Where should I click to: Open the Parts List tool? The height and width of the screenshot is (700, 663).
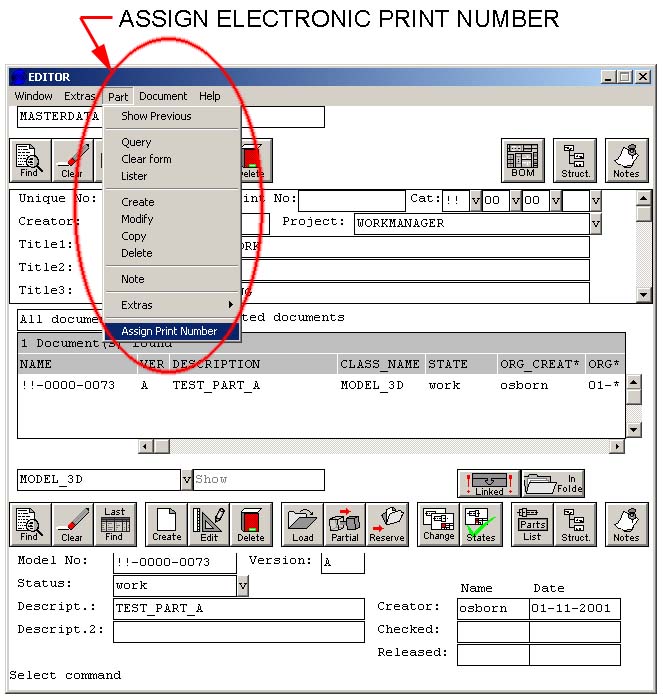532,524
